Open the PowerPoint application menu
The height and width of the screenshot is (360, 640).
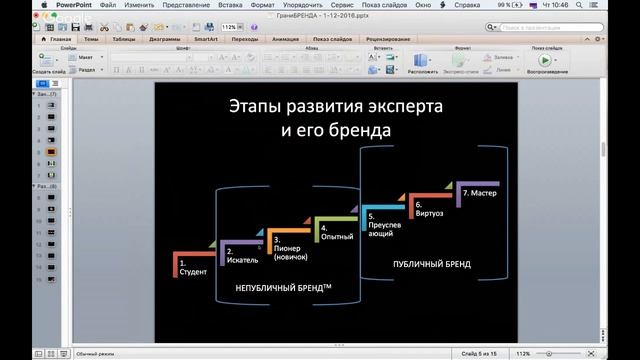(x=74, y=5)
